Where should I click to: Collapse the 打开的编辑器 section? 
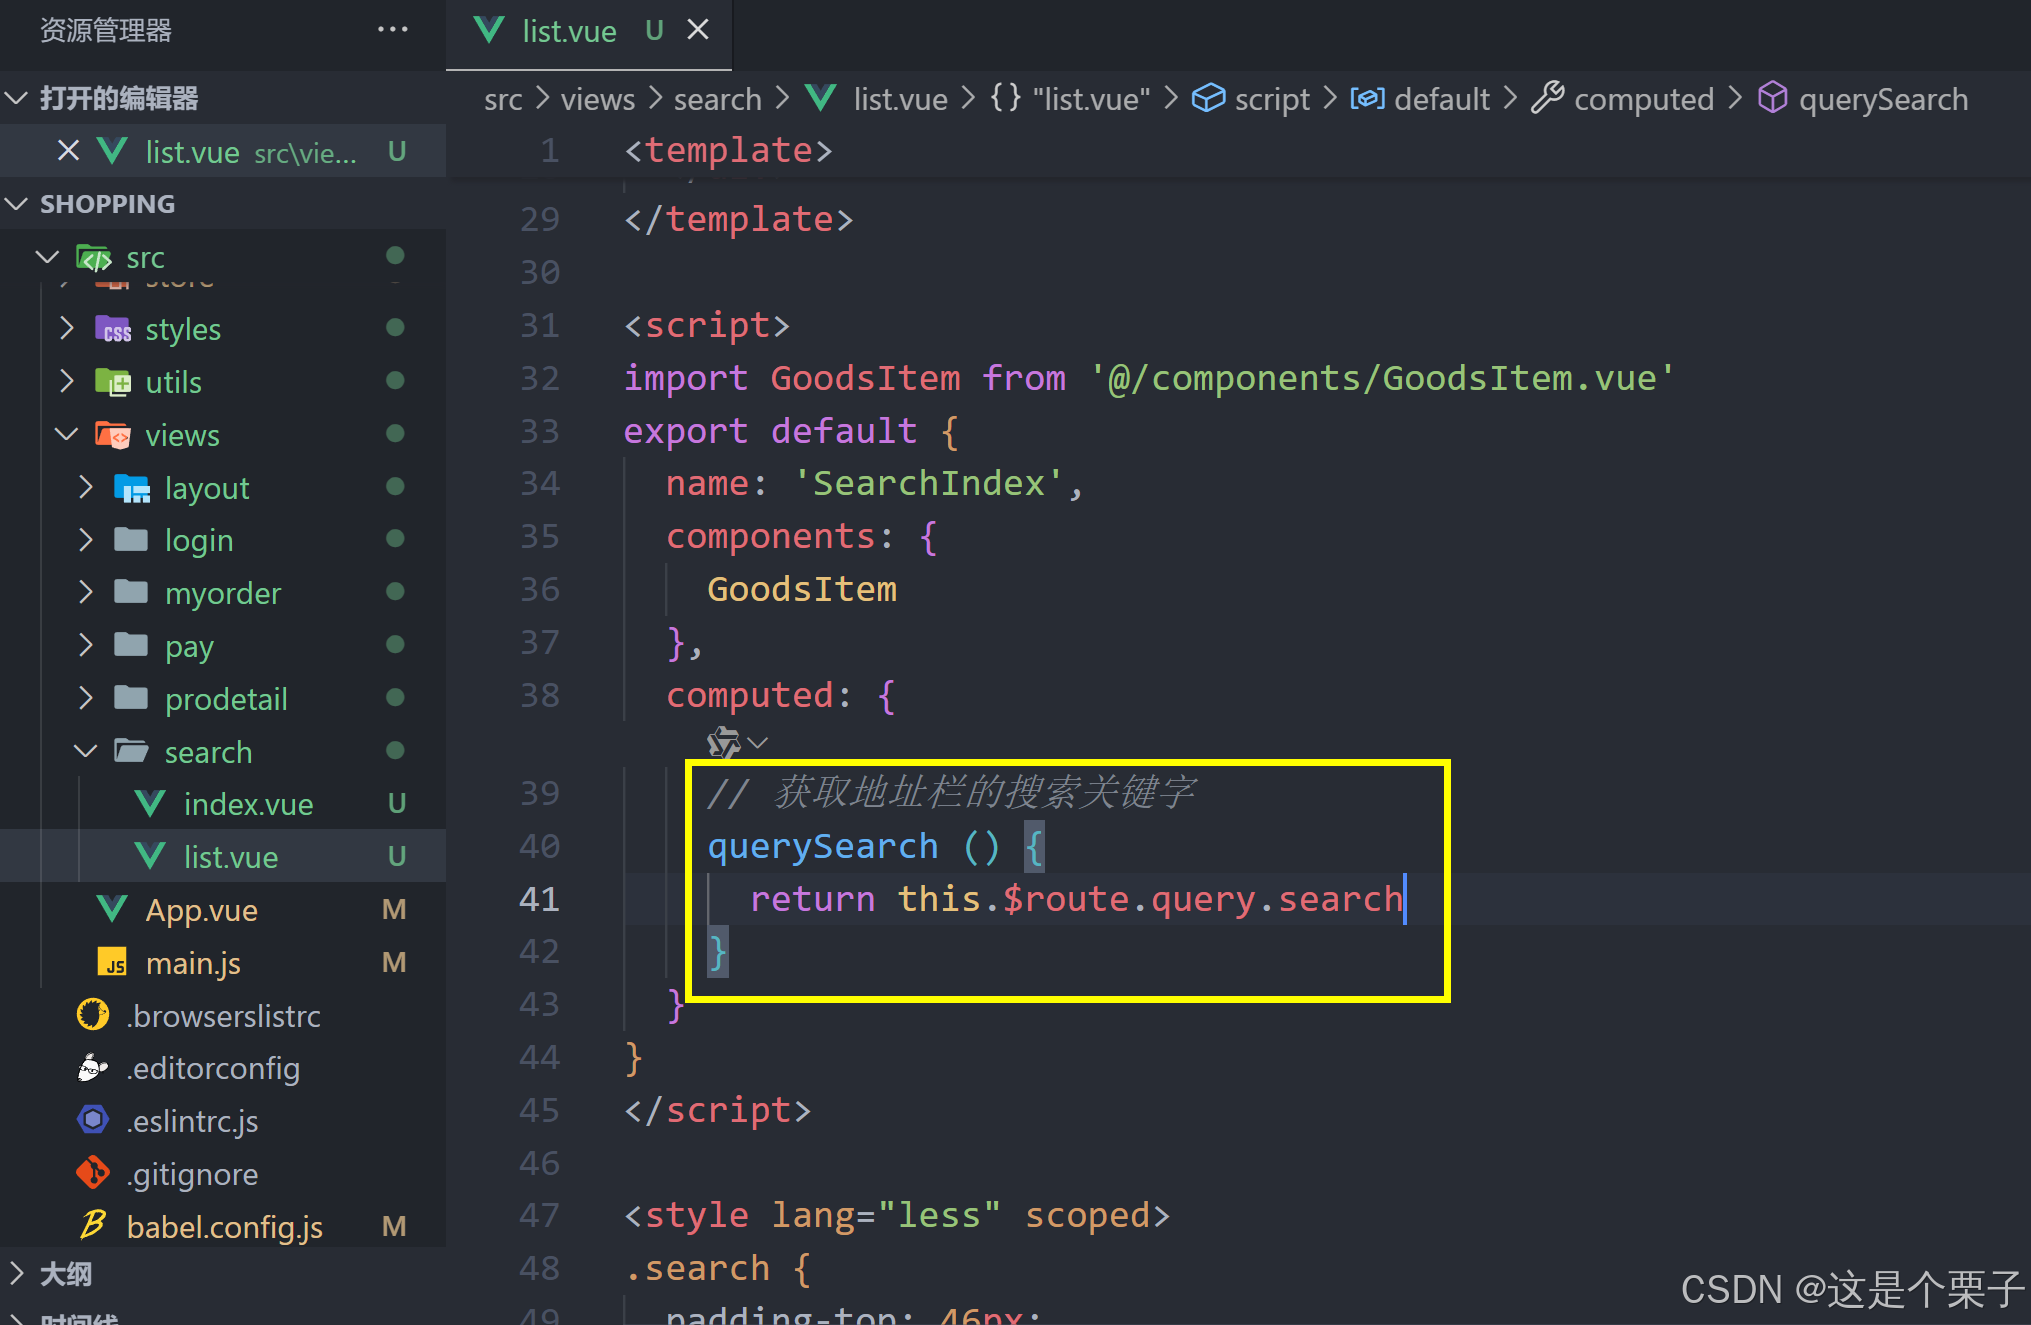click(x=16, y=98)
